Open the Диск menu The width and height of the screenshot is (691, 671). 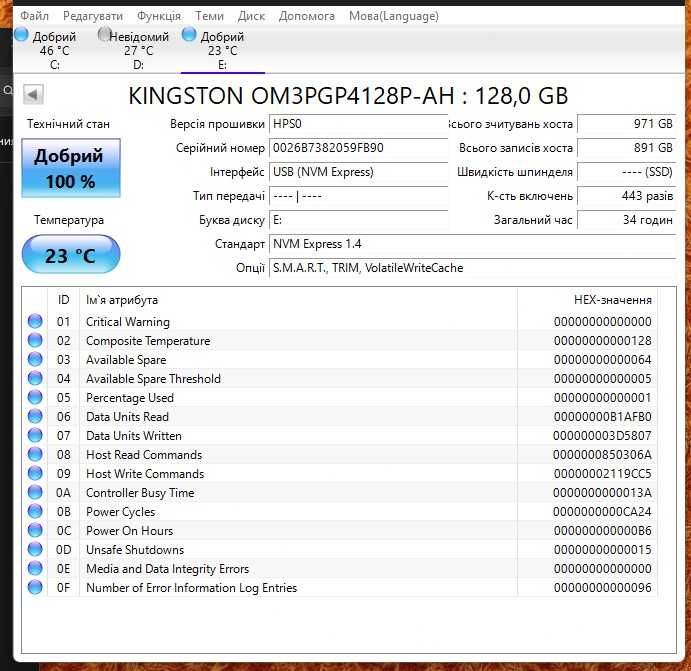point(251,16)
